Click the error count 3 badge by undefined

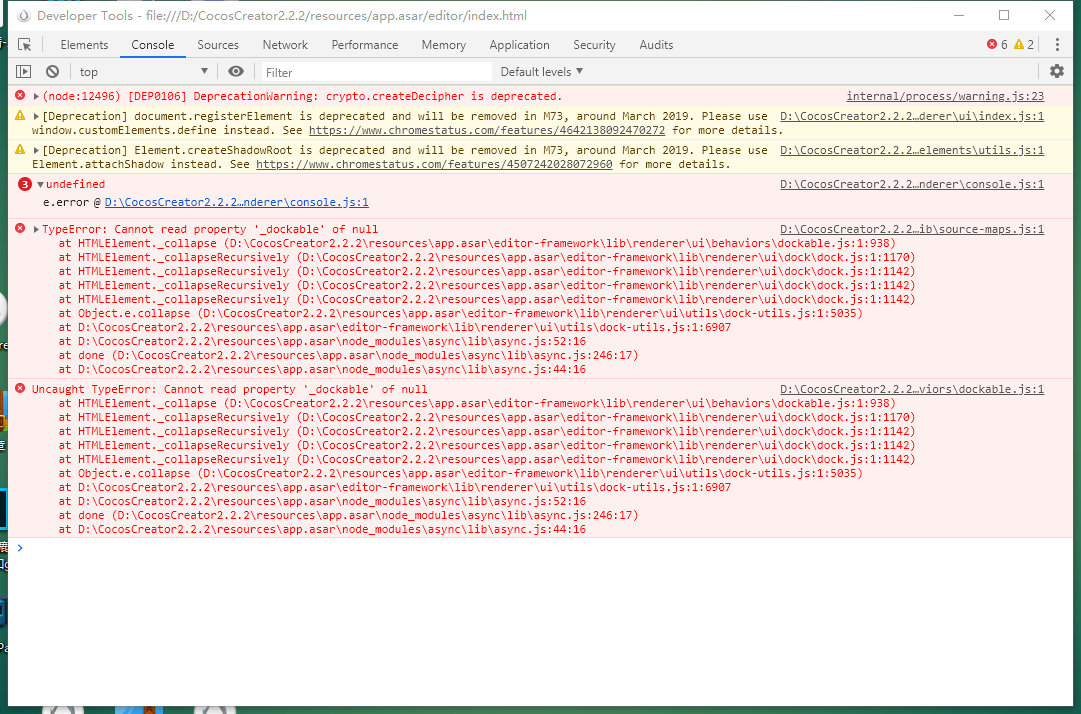tap(25, 185)
